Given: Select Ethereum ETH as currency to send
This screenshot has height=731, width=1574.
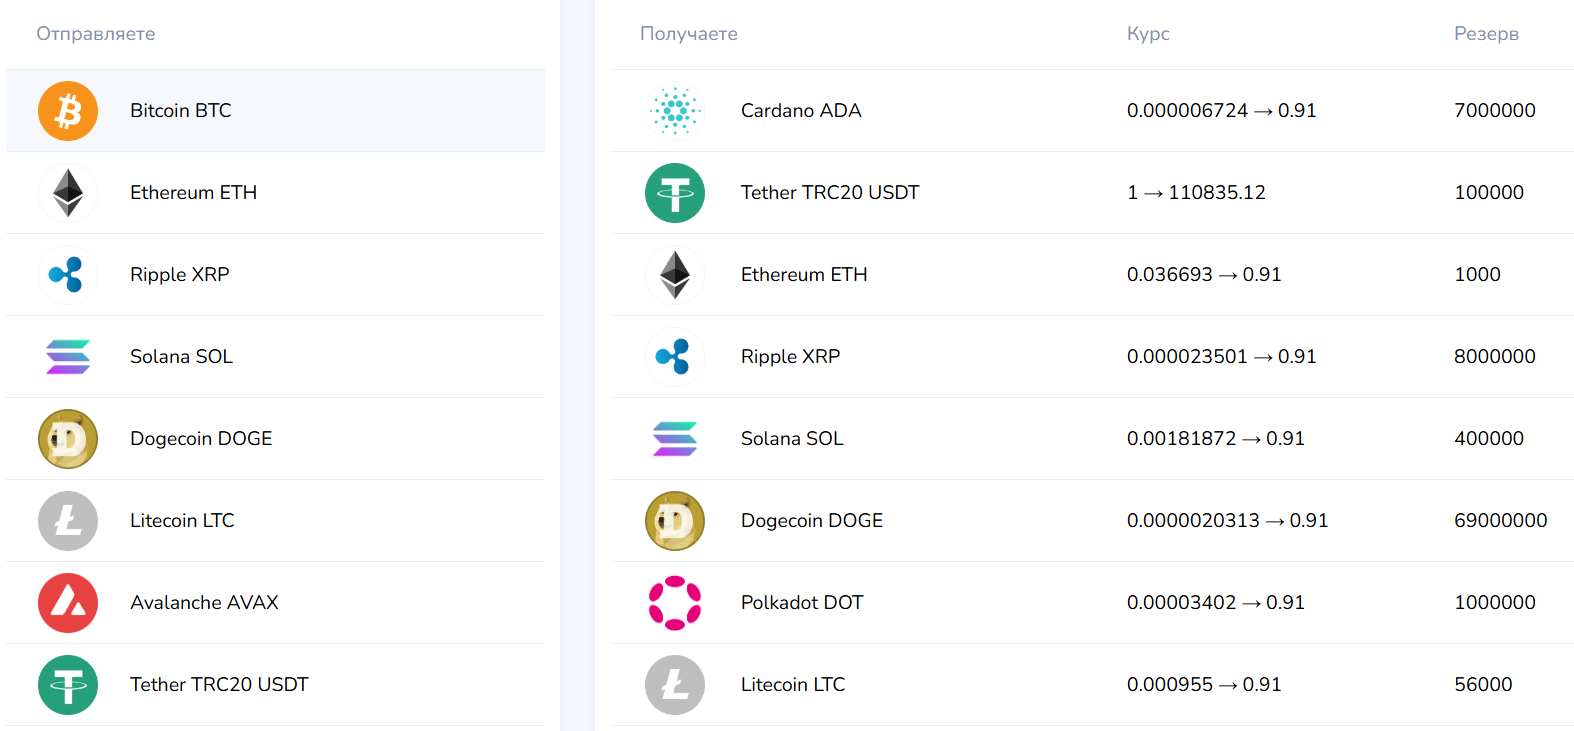Looking at the screenshot, I should [193, 193].
